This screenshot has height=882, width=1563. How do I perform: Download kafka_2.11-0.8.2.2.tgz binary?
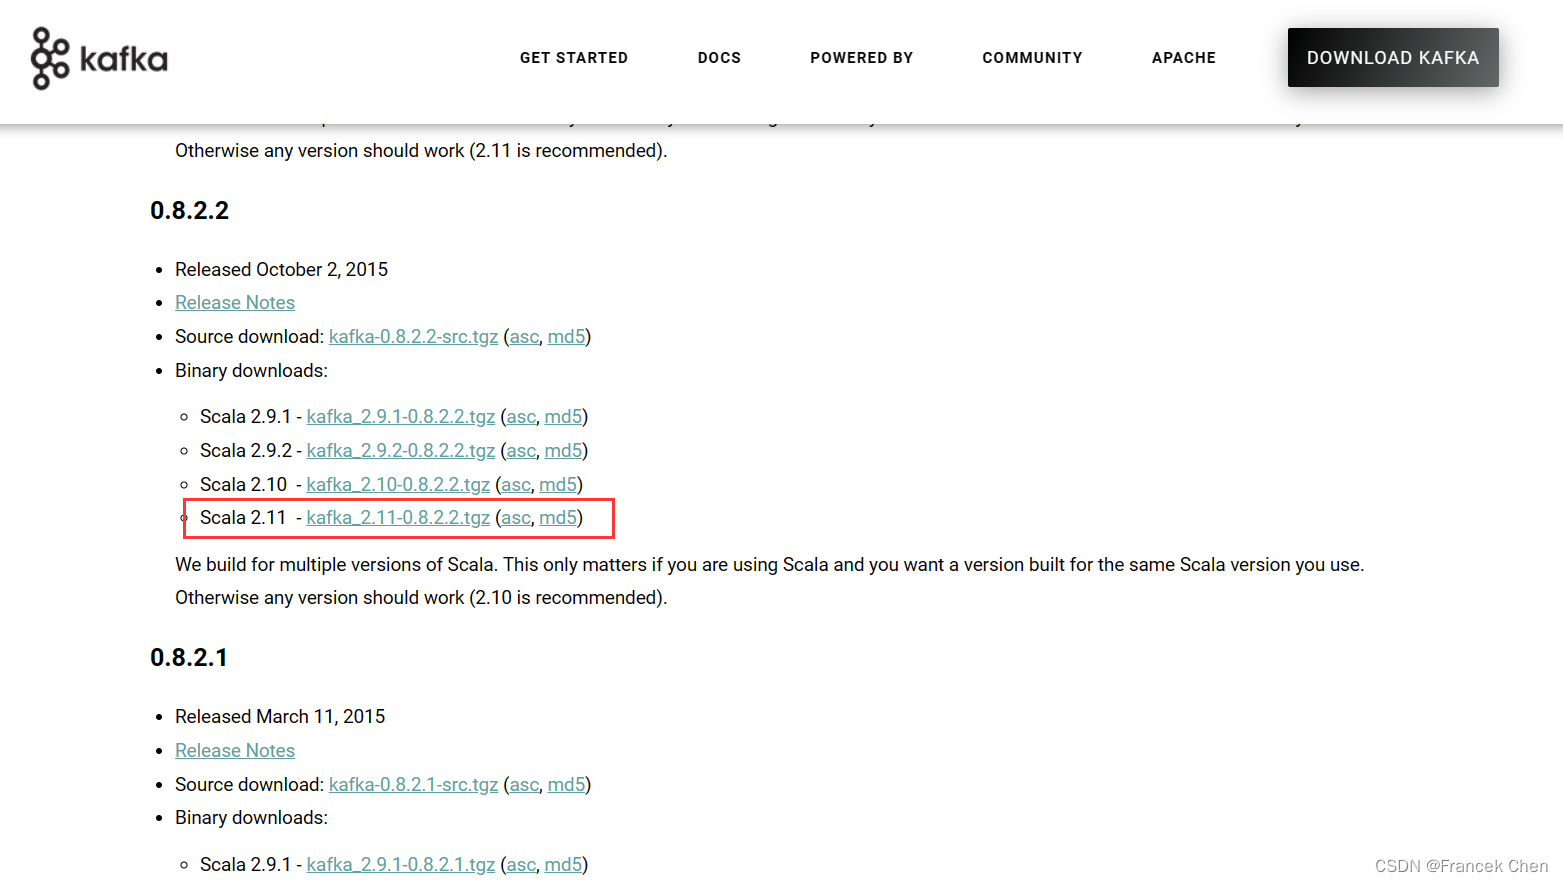[398, 518]
